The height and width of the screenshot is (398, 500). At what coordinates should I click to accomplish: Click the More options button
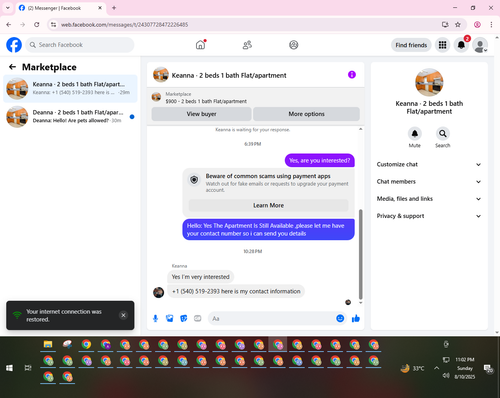[306, 114]
